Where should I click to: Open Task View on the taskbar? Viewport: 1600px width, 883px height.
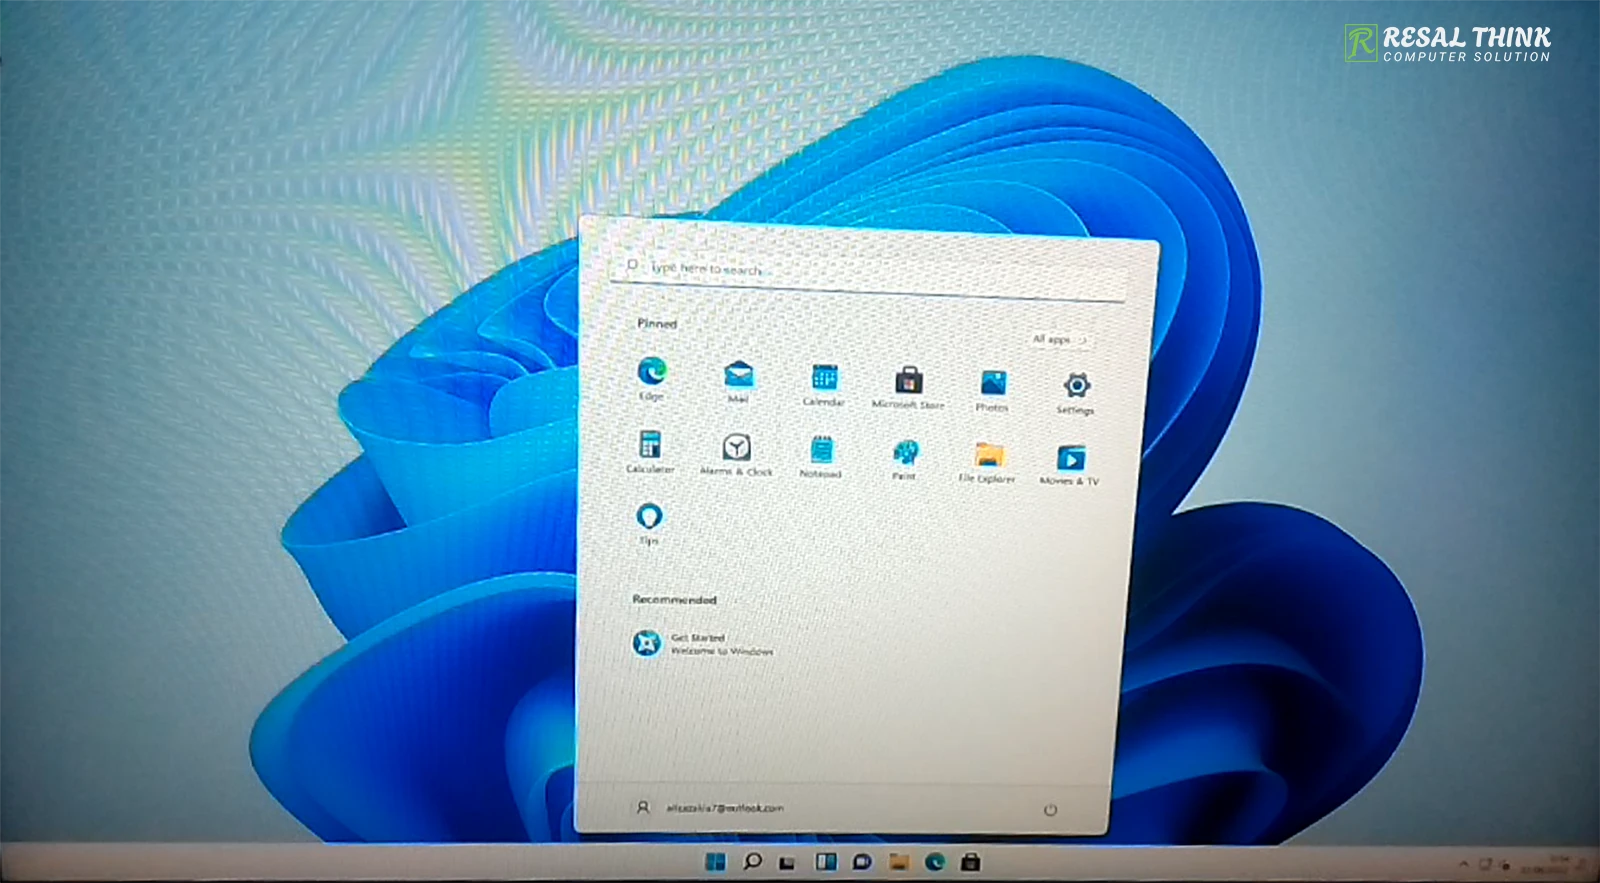pos(788,862)
